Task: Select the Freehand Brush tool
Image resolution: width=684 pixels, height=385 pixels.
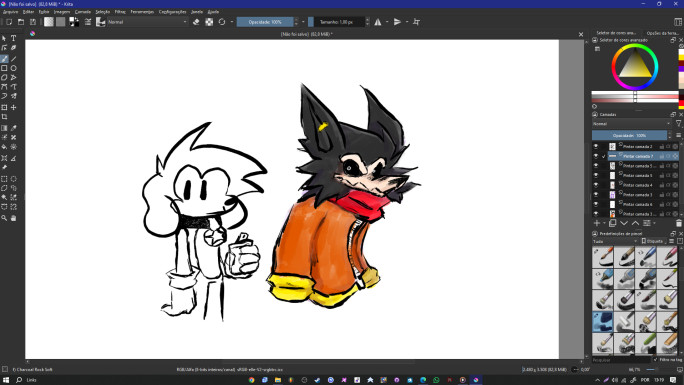Action: (x=4, y=59)
